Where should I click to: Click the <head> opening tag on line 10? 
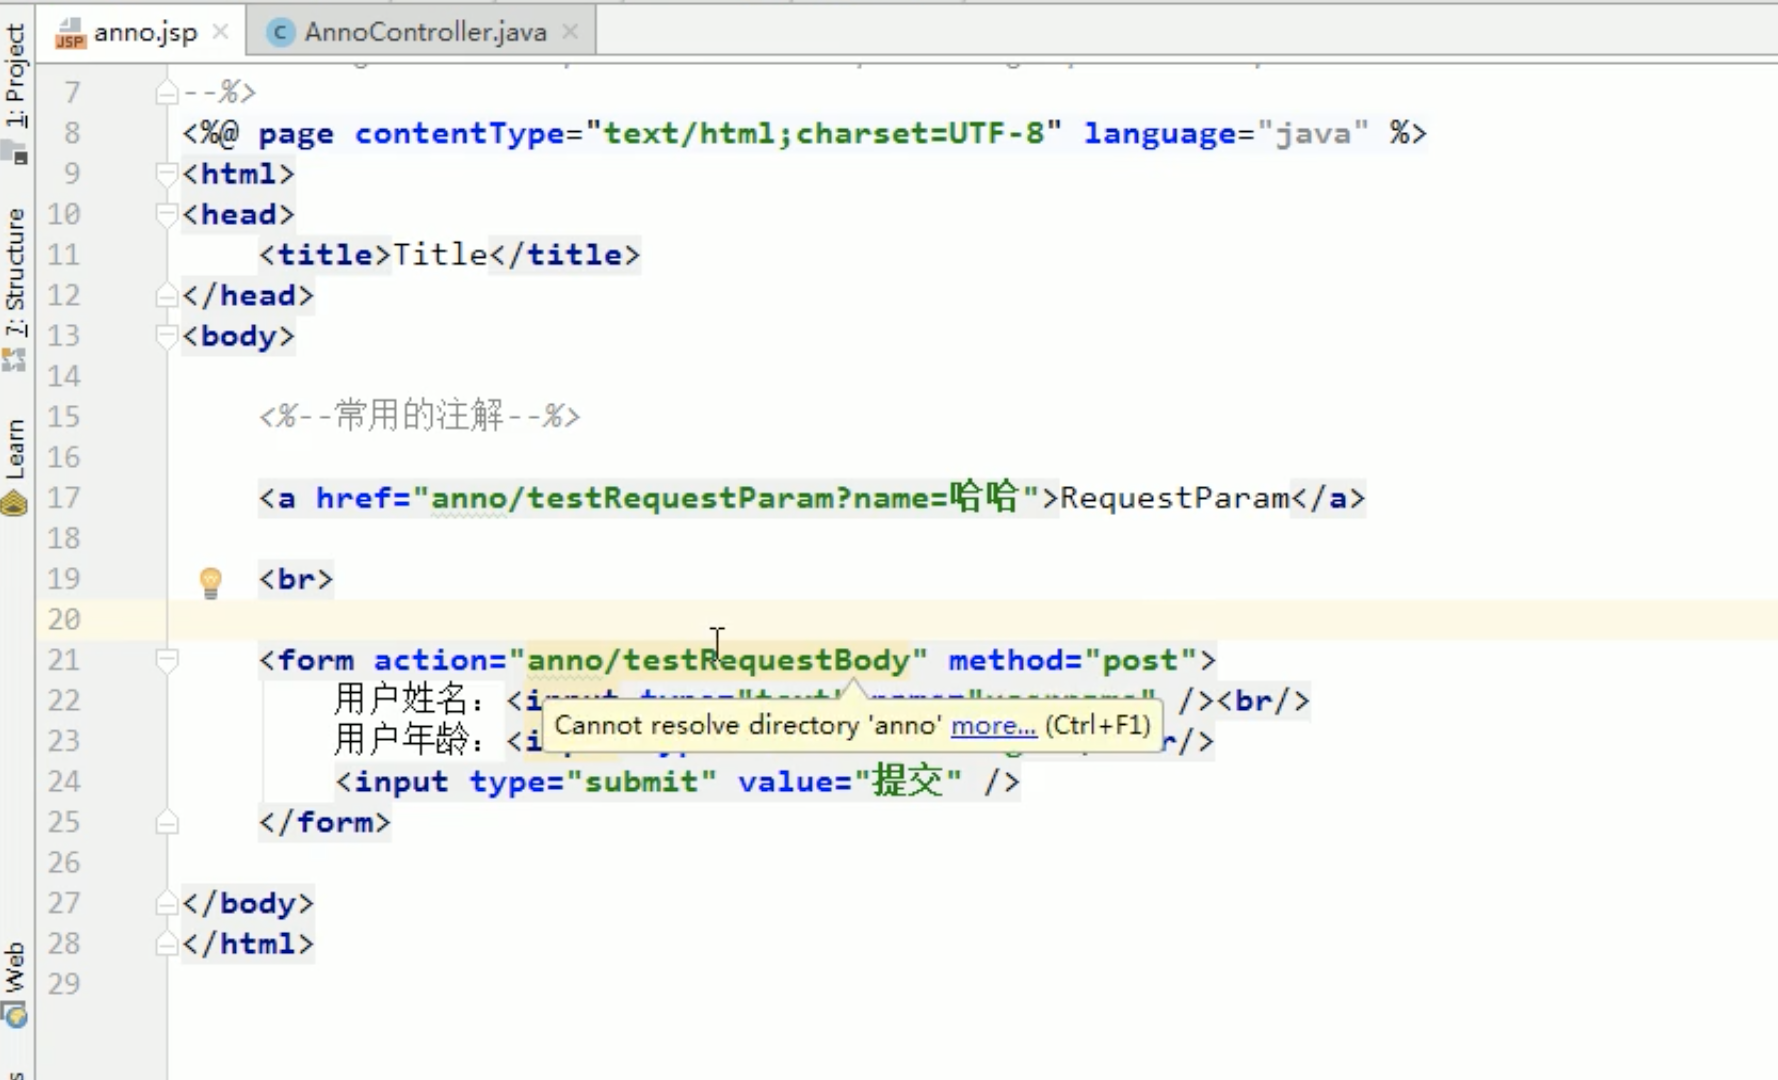[238, 214]
